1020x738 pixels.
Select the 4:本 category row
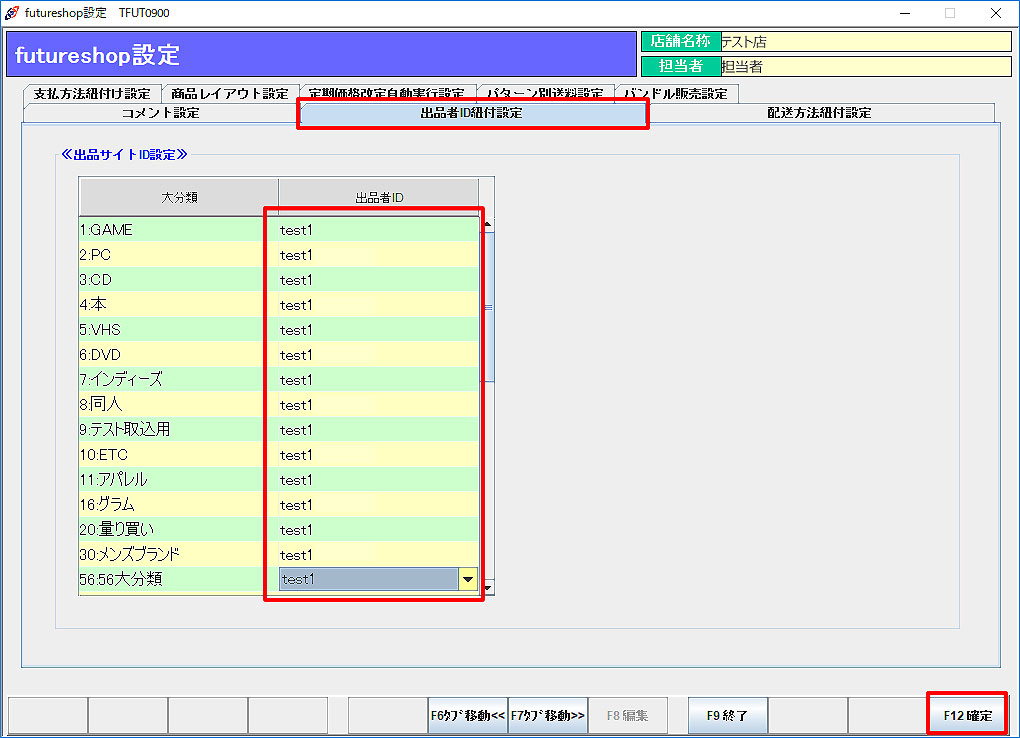pos(178,305)
